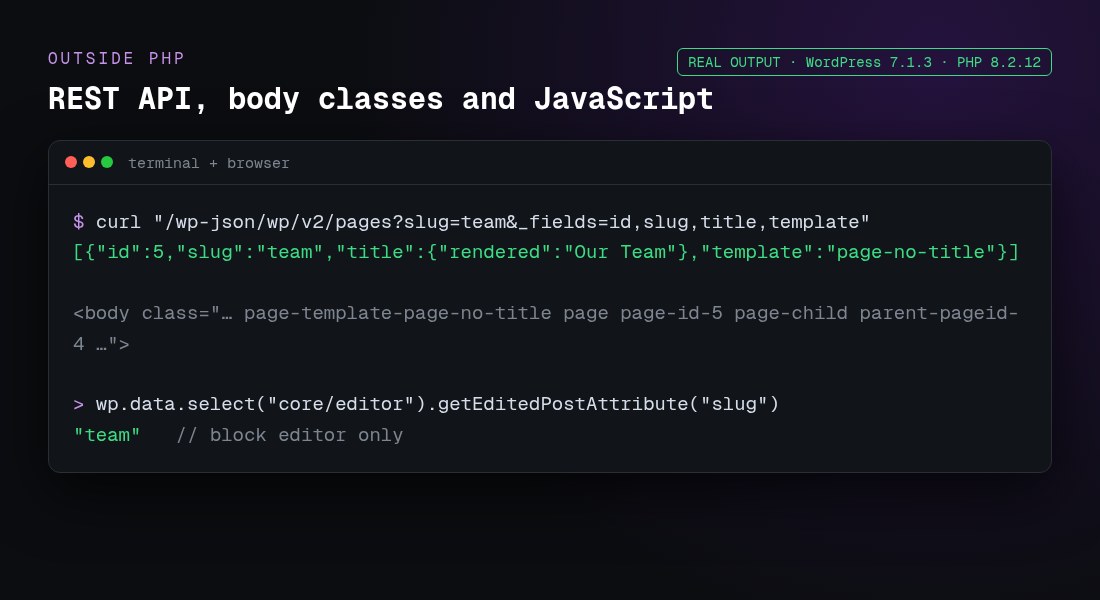Click the body class page-template line
This screenshot has height=600, width=1100.
pyautogui.click(x=546, y=313)
